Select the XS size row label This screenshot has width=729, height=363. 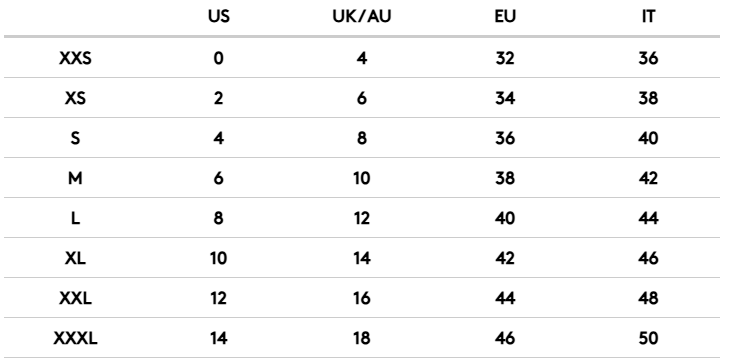[75, 99]
